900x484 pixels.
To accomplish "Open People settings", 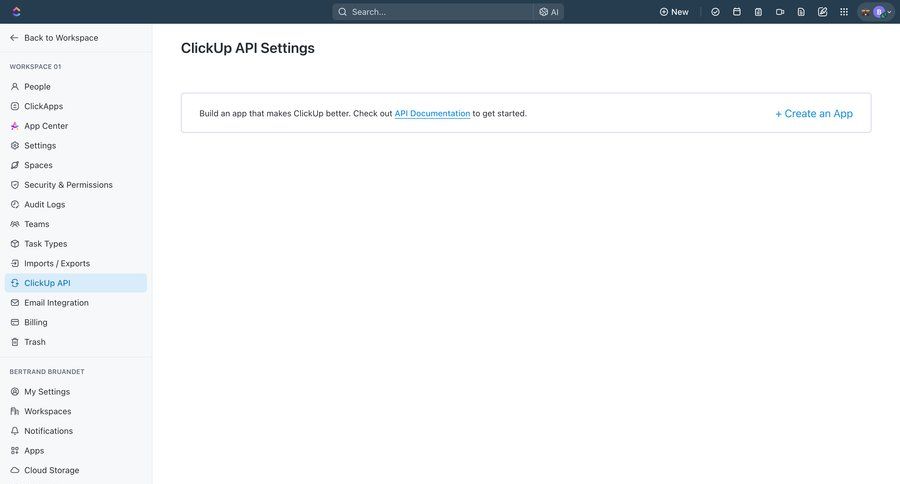I will (76, 87).
